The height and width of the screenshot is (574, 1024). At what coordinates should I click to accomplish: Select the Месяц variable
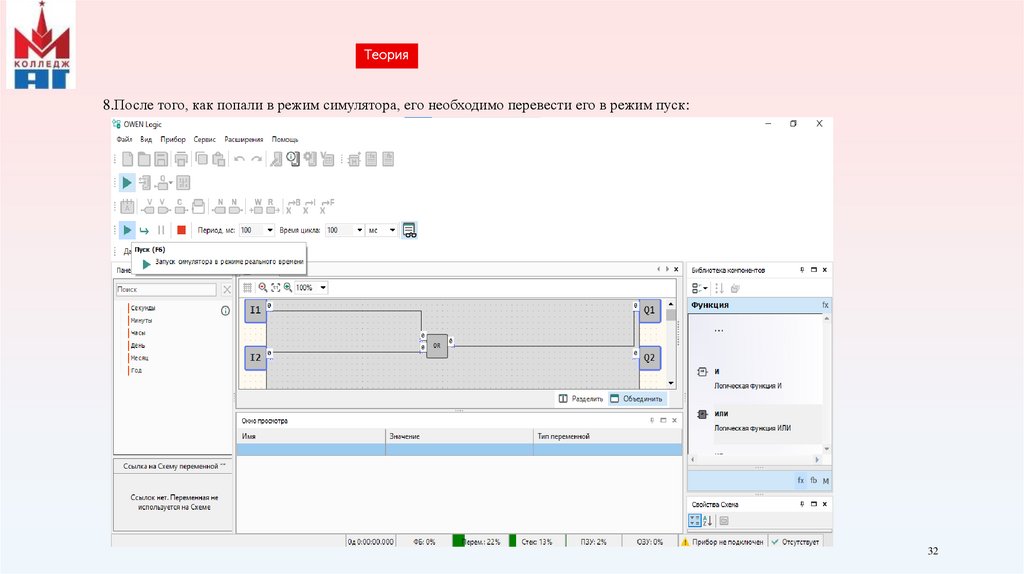[x=139, y=358]
